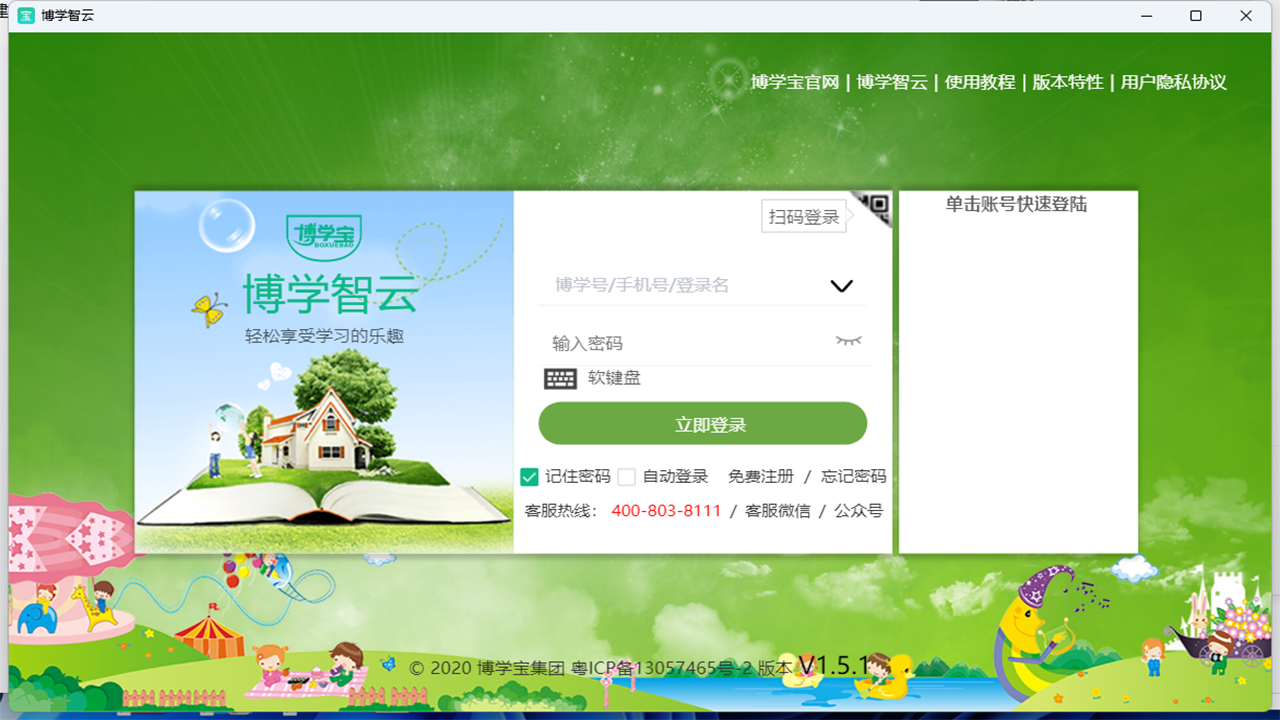Screen dimensions: 1280x720
Task: Click the 立即登录 button
Action: click(x=703, y=424)
